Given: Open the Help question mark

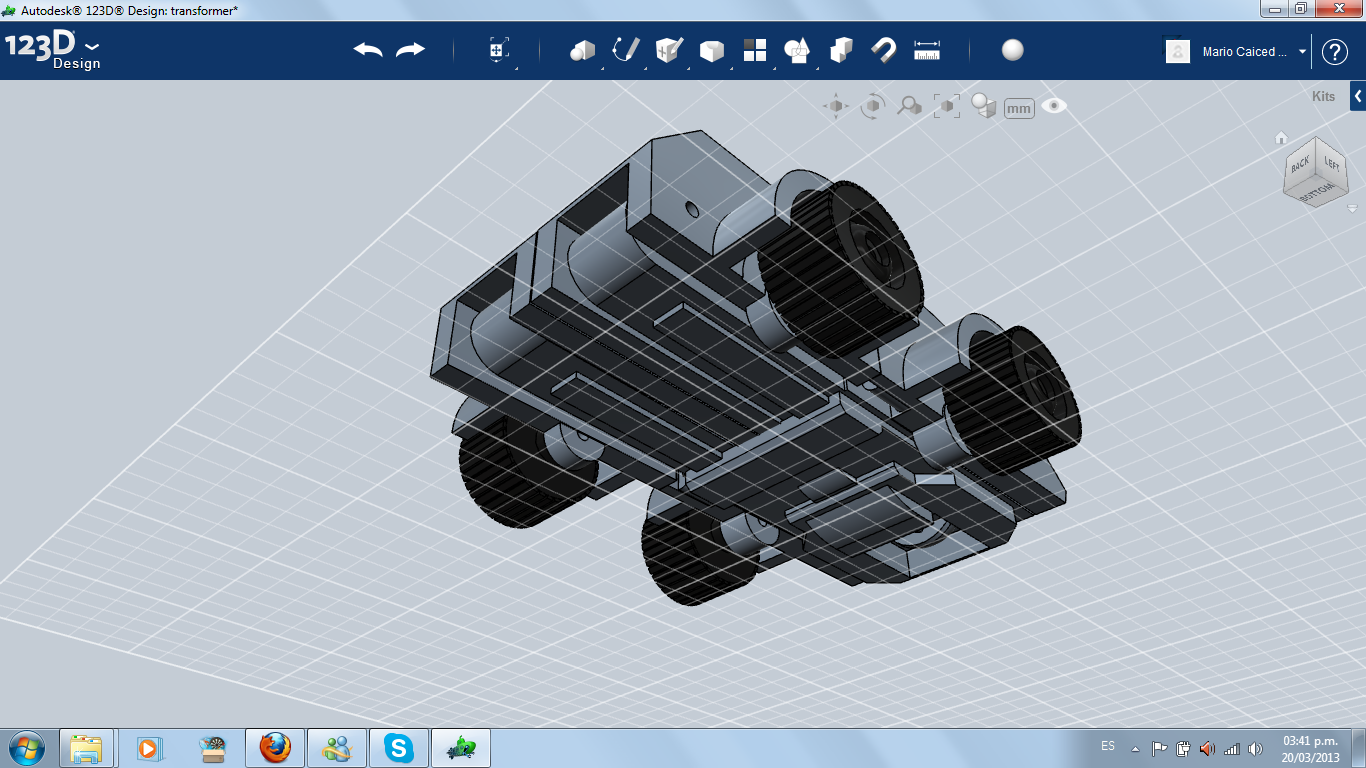Looking at the screenshot, I should [1335, 52].
